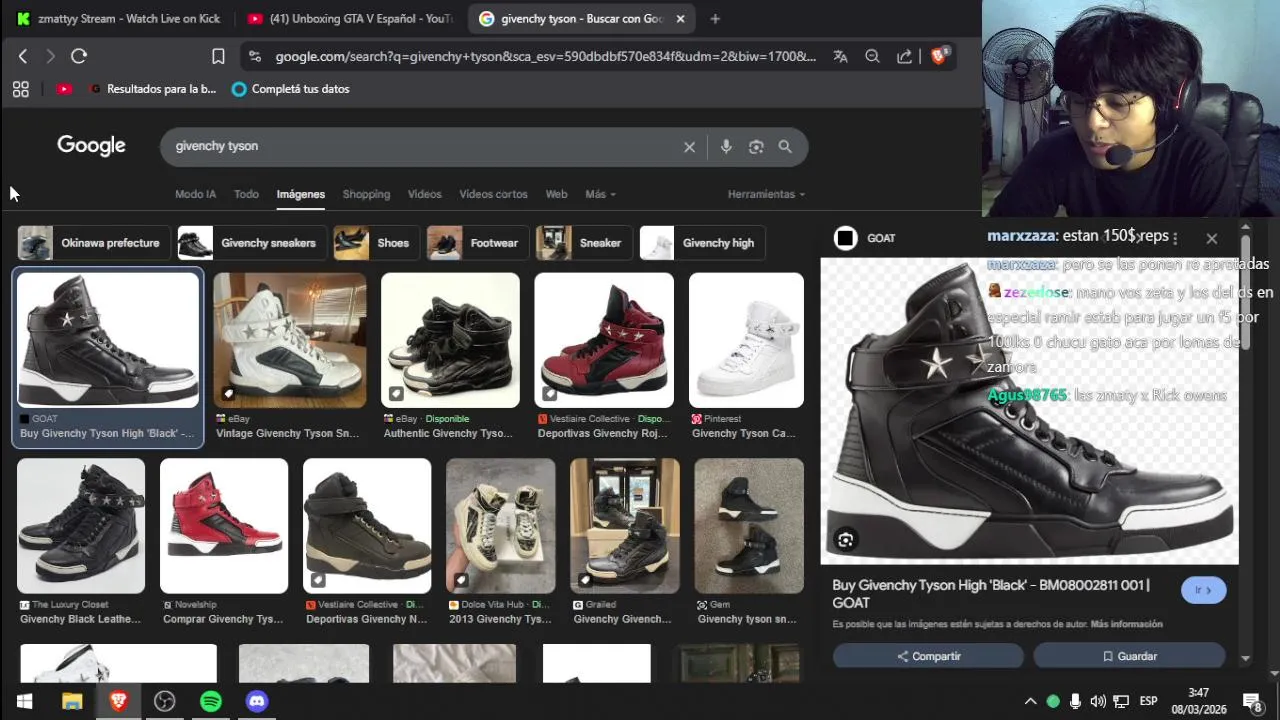Select the Videos cortos search tab

(x=493, y=194)
